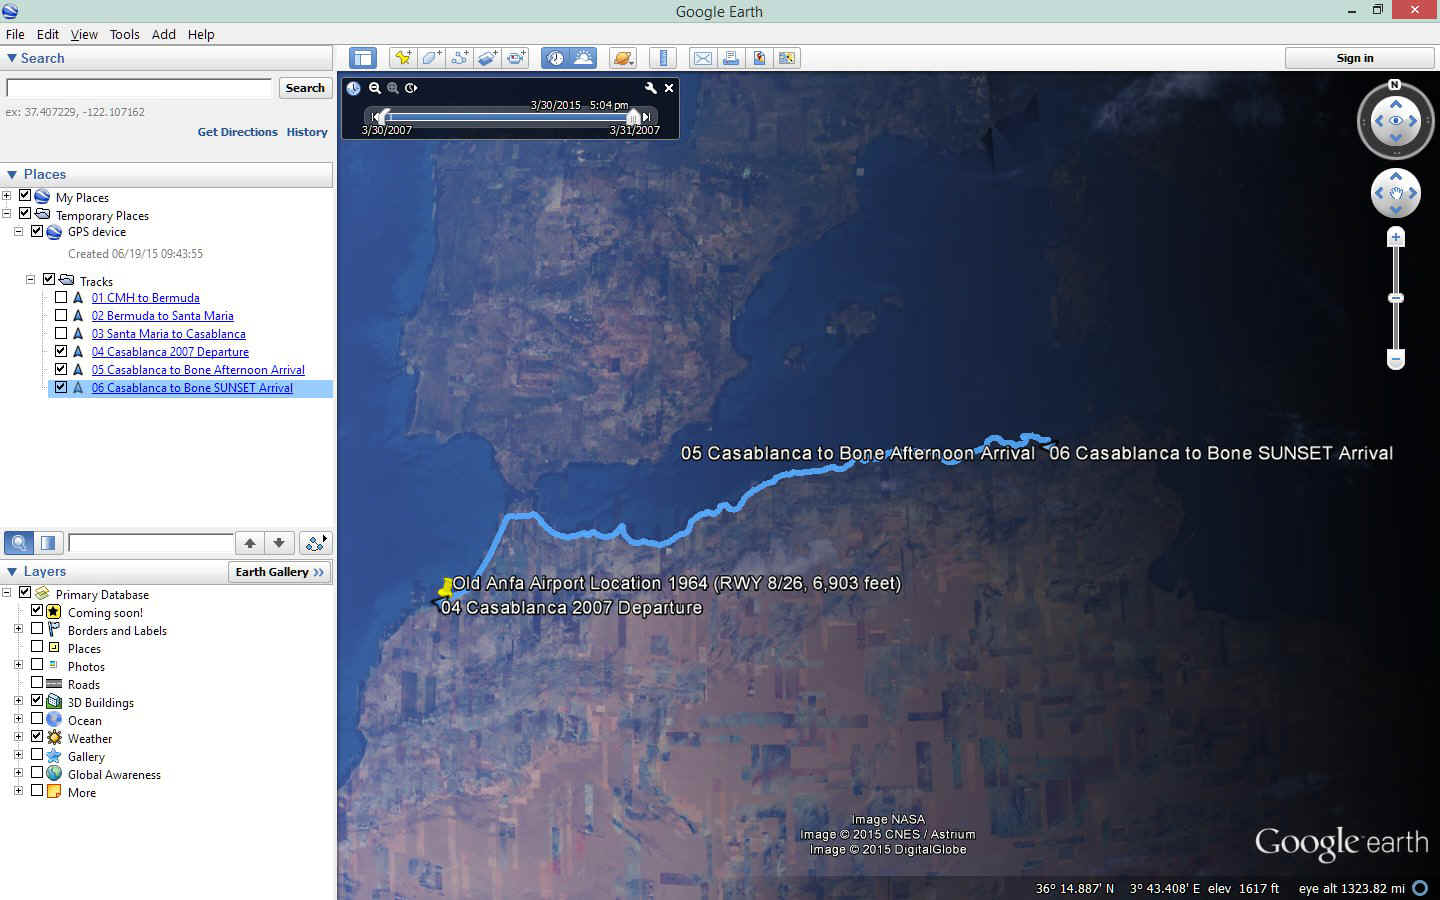This screenshot has height=900, width=1440.
Task: Uncheck 05 Casablanca to Bone Afternoon track
Action: click(61, 370)
